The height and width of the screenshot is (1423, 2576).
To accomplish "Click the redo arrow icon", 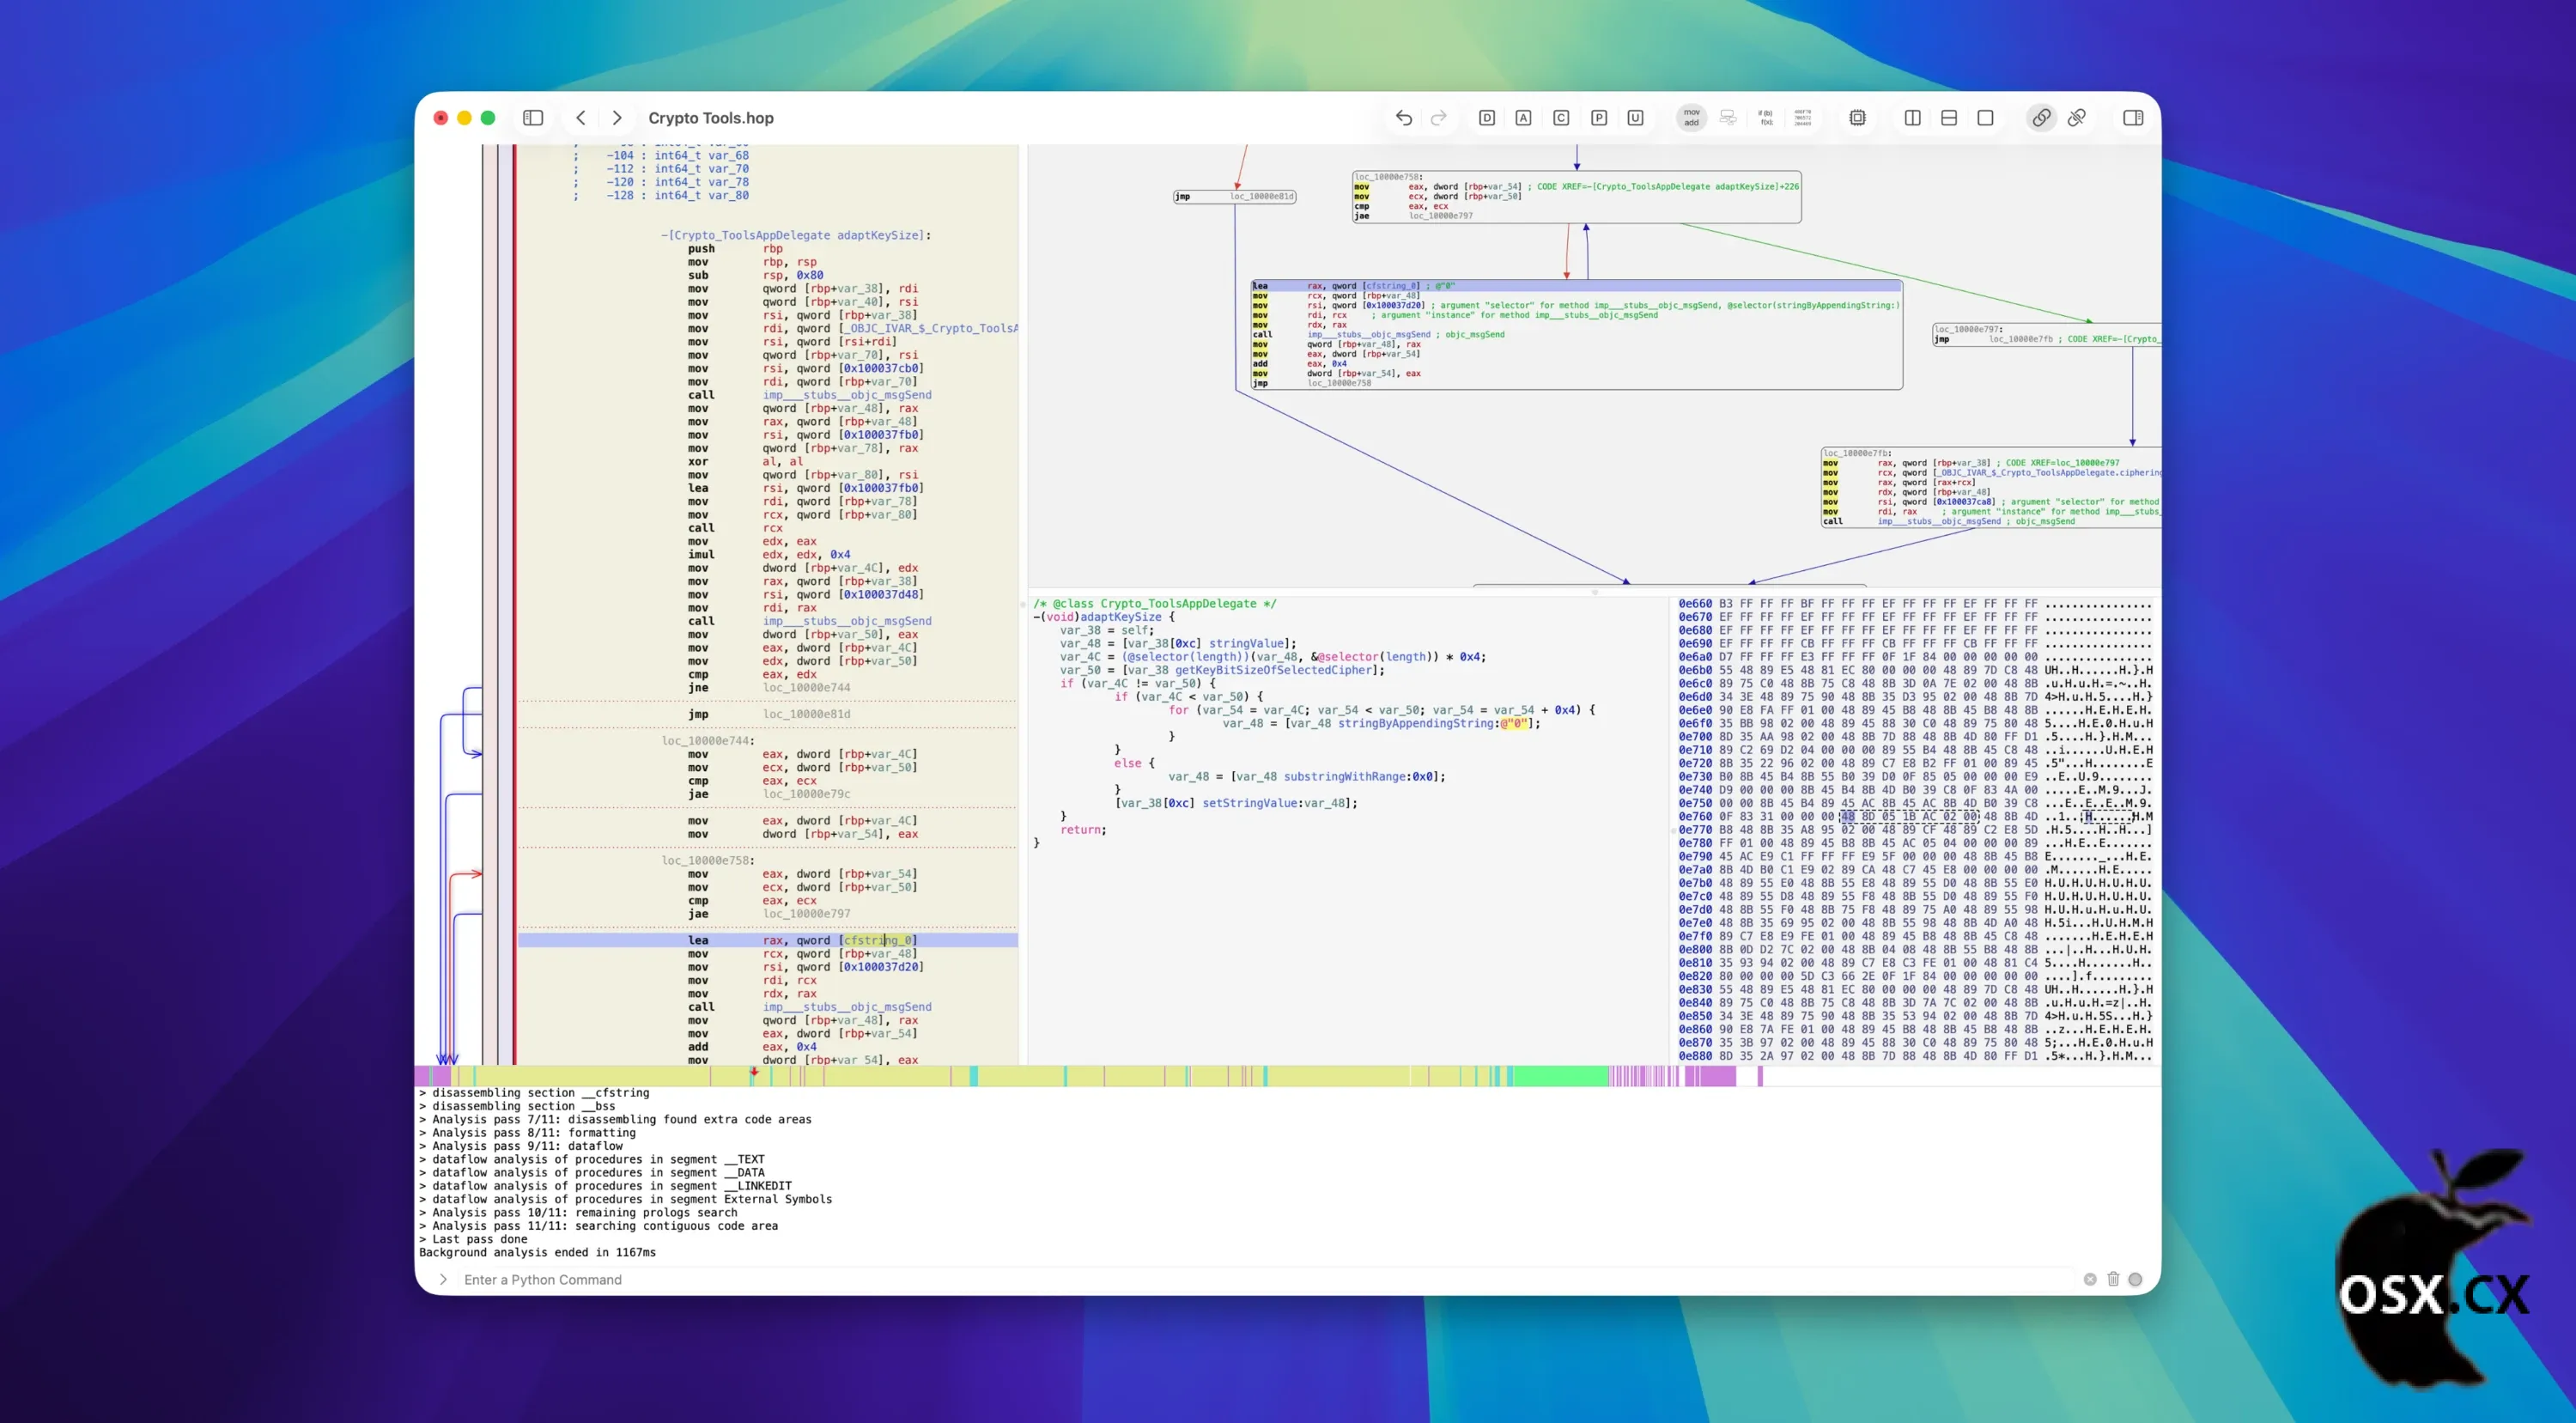I will click(1439, 118).
